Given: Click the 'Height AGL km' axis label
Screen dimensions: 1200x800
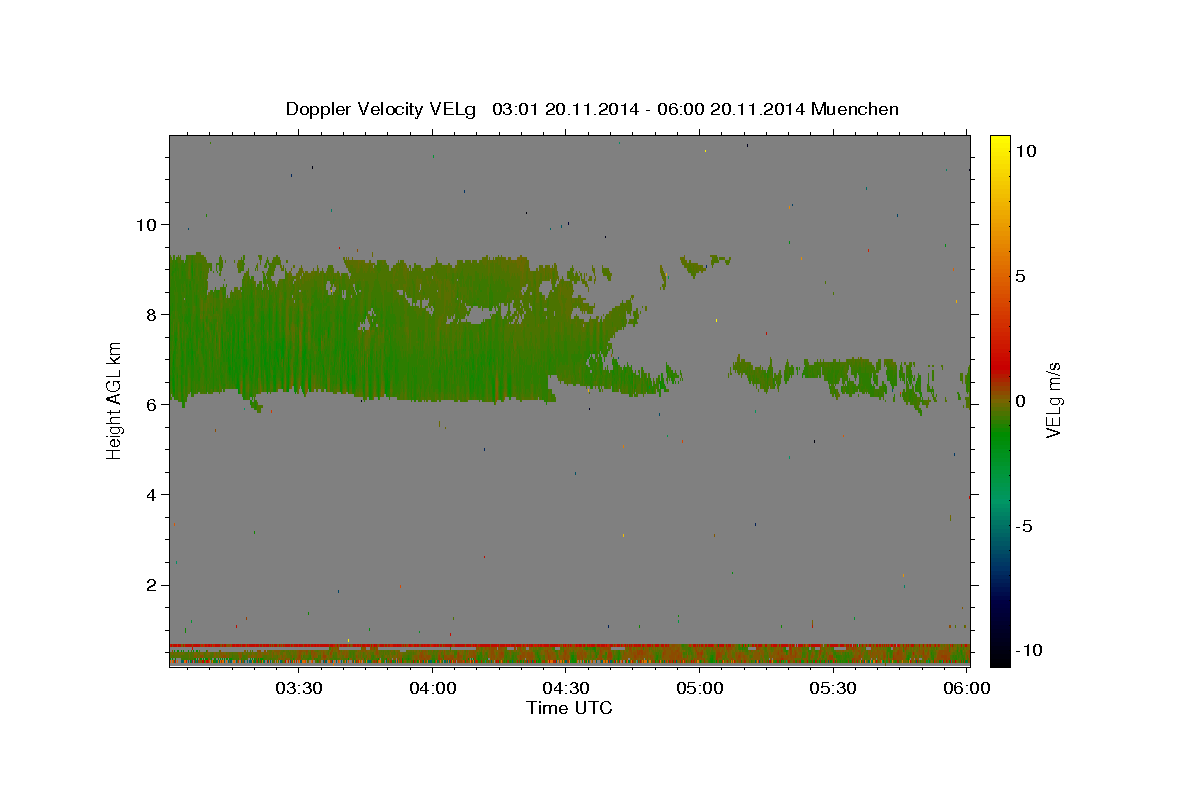Looking at the screenshot, I should click(x=115, y=401).
